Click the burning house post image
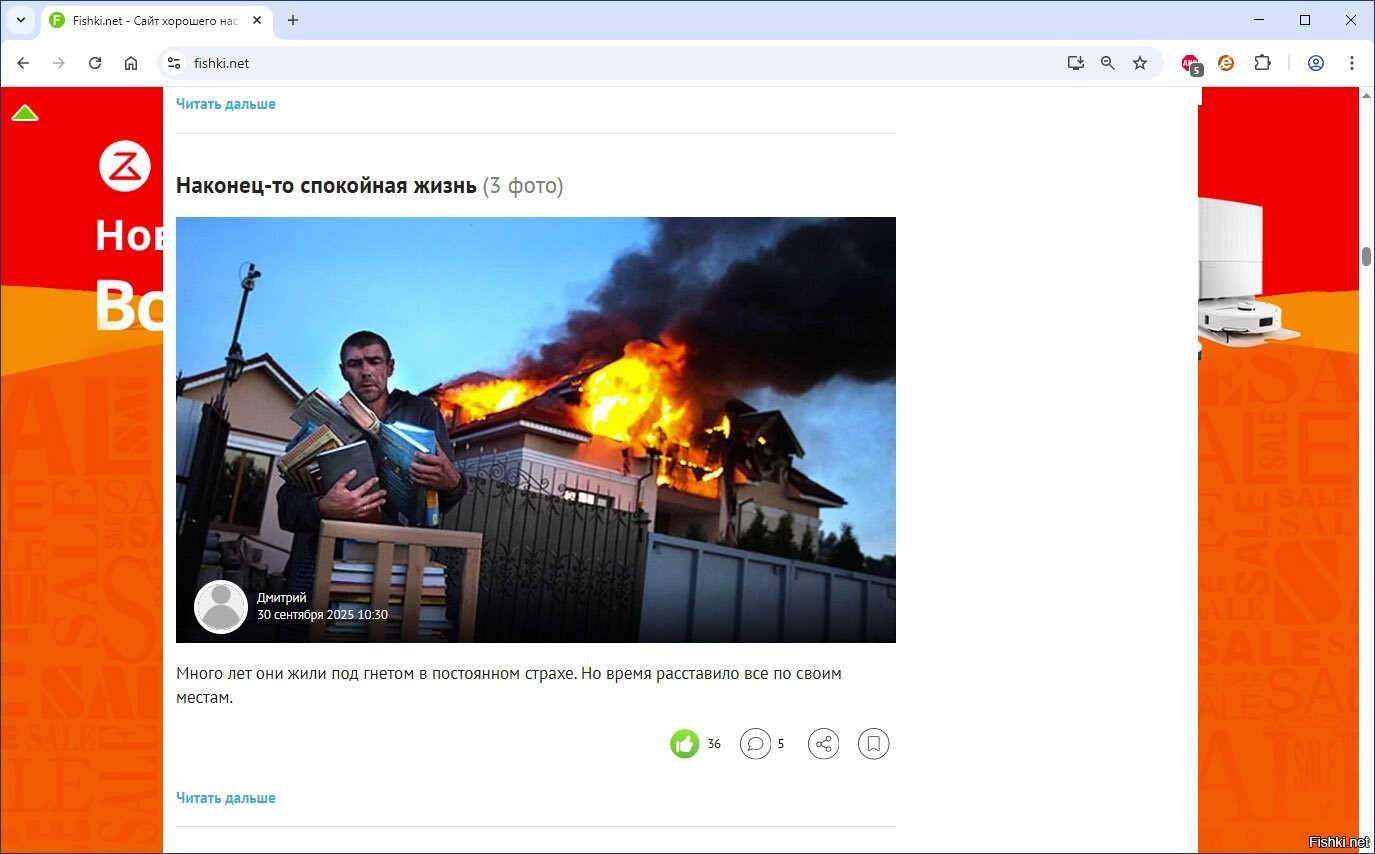 point(536,430)
